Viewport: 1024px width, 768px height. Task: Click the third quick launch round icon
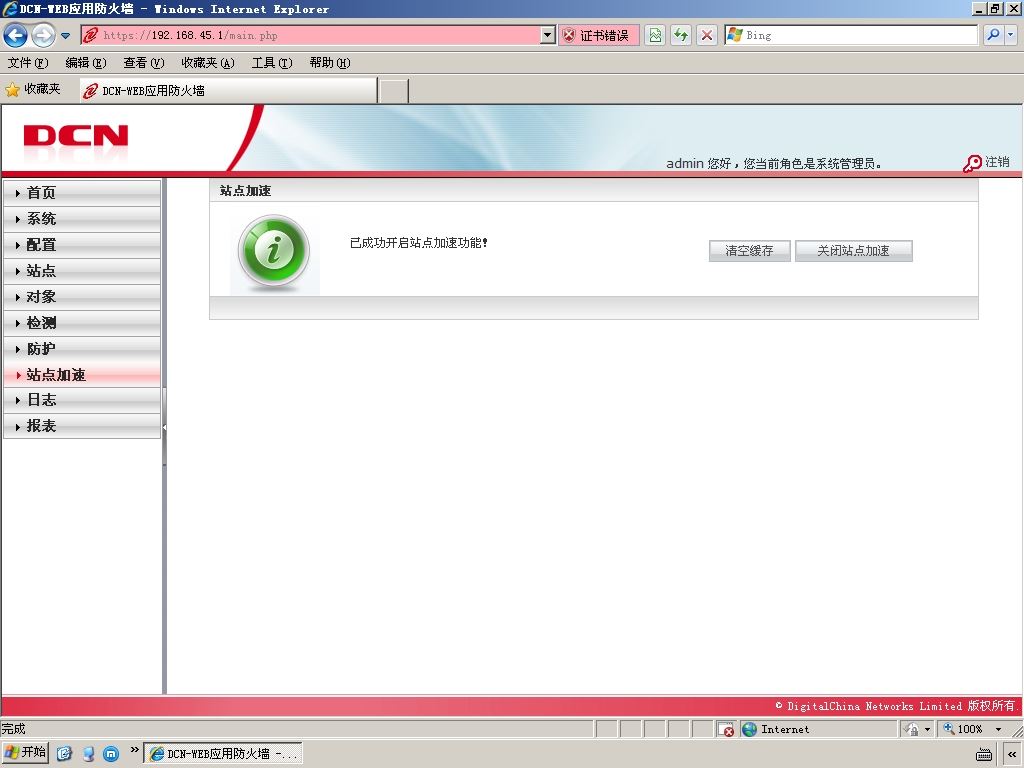(x=111, y=754)
